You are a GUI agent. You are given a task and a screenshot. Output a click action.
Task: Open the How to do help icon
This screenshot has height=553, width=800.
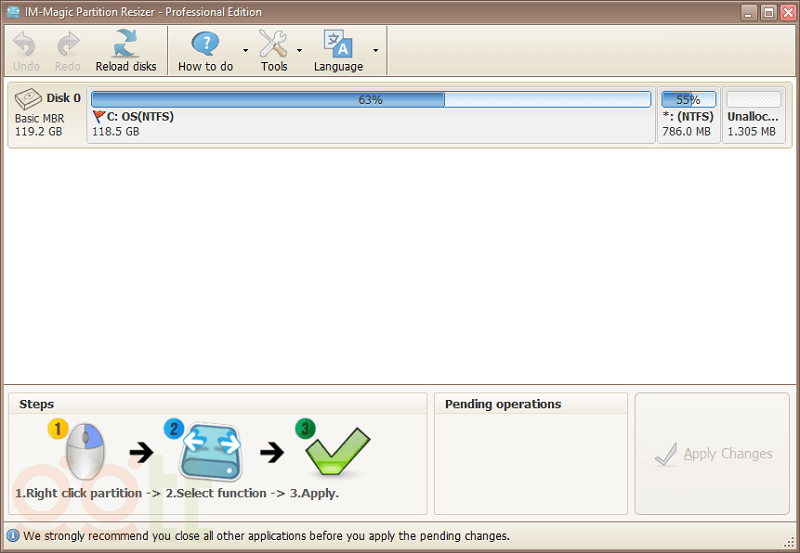tap(205, 44)
